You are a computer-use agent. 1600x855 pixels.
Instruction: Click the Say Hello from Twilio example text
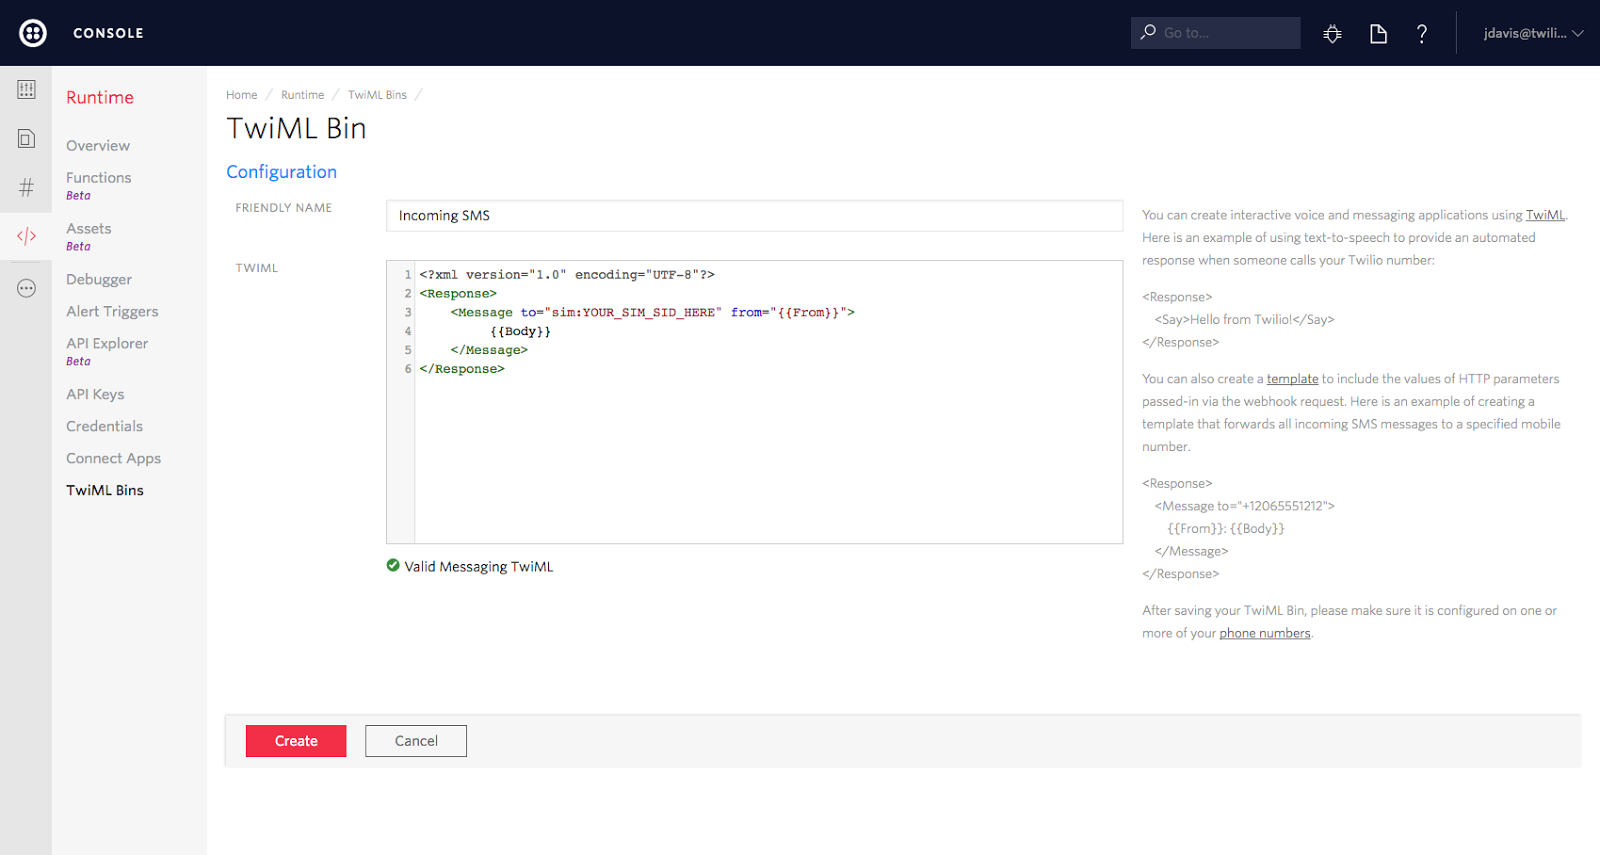(1244, 320)
